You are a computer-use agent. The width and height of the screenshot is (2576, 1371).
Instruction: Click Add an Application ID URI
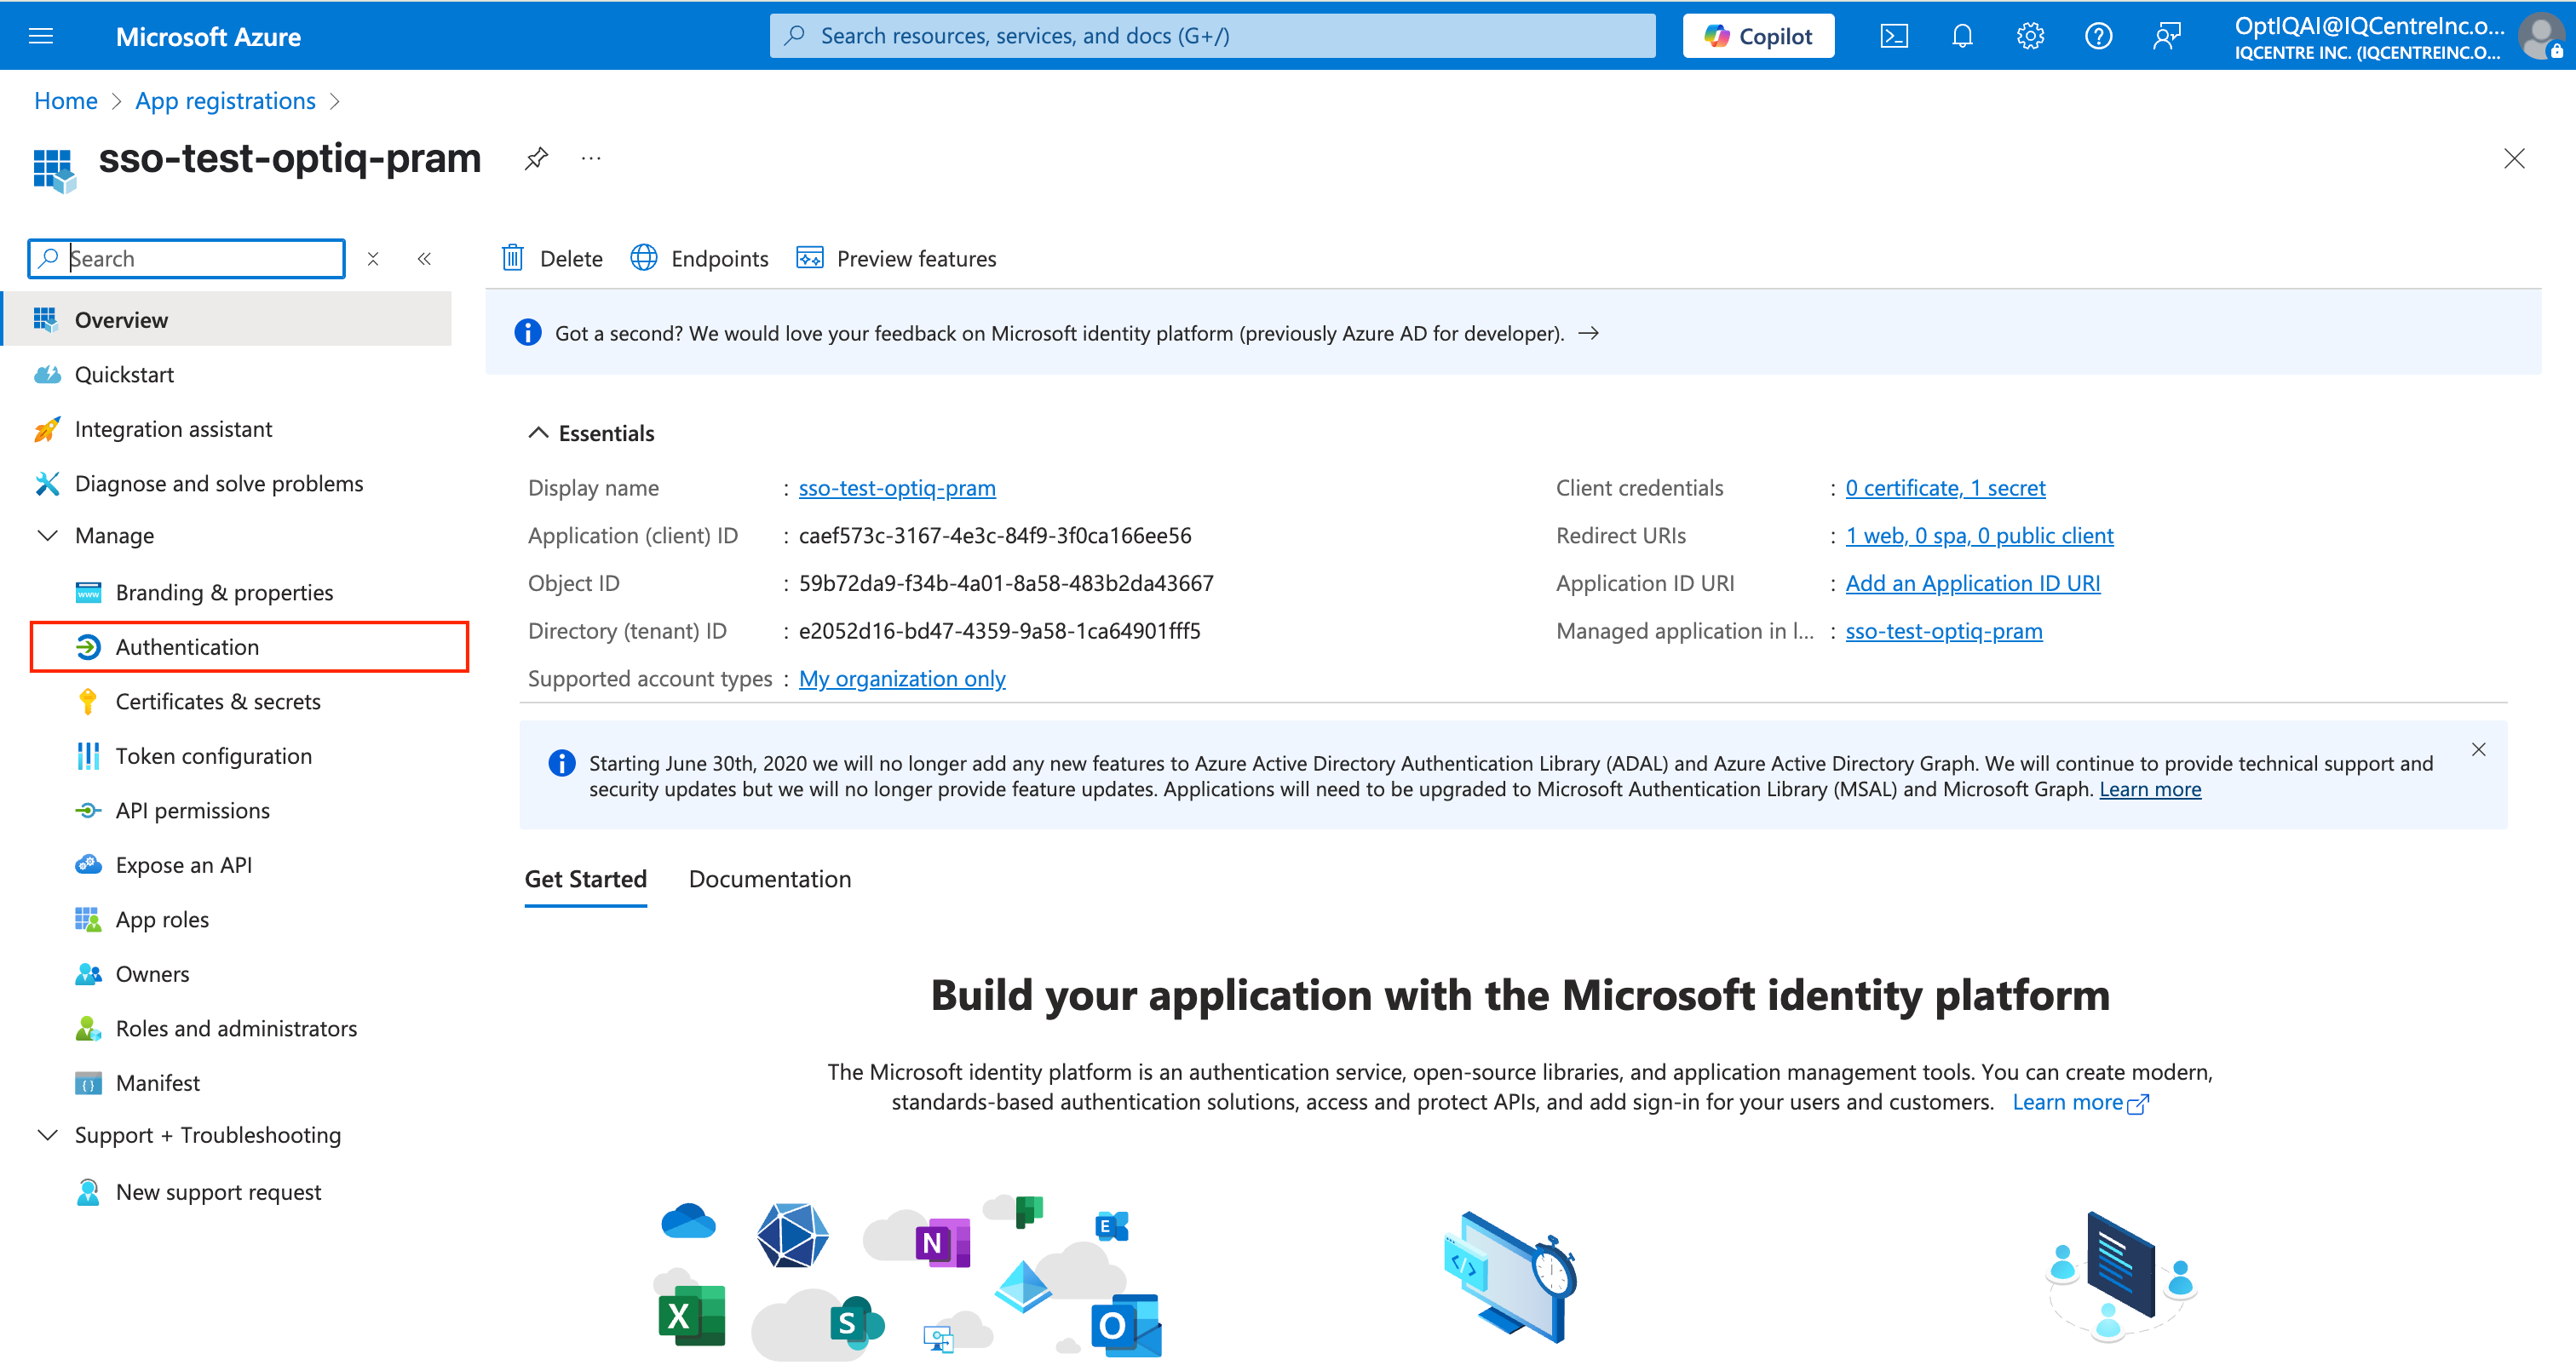1973,584
